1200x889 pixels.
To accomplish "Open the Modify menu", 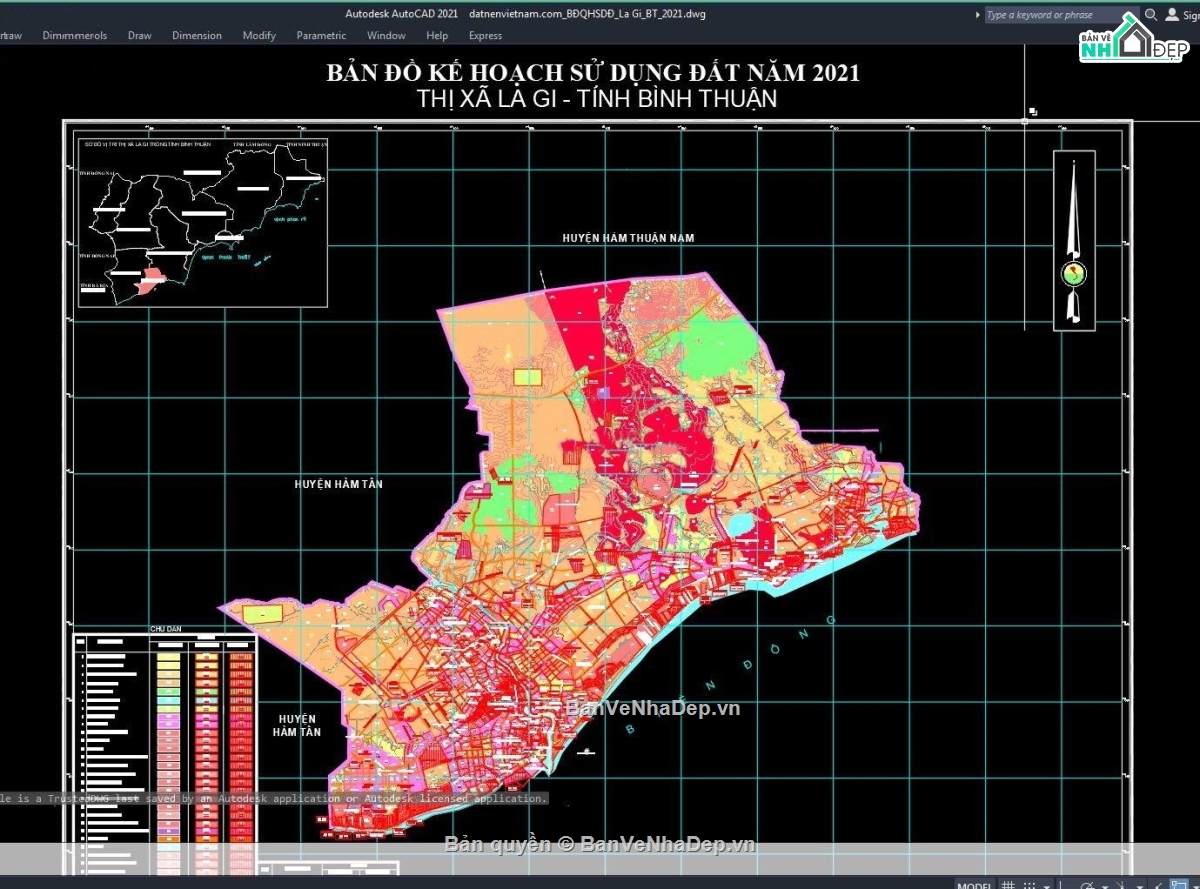I will coord(259,35).
